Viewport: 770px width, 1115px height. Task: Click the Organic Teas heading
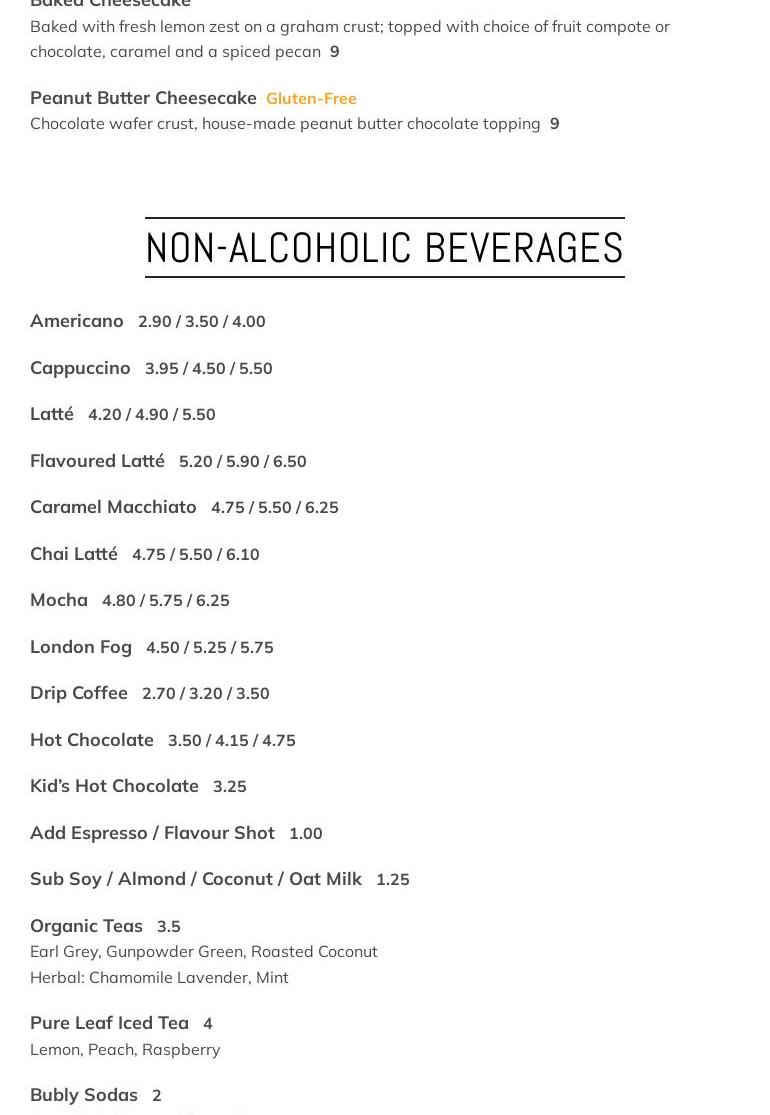click(x=86, y=926)
